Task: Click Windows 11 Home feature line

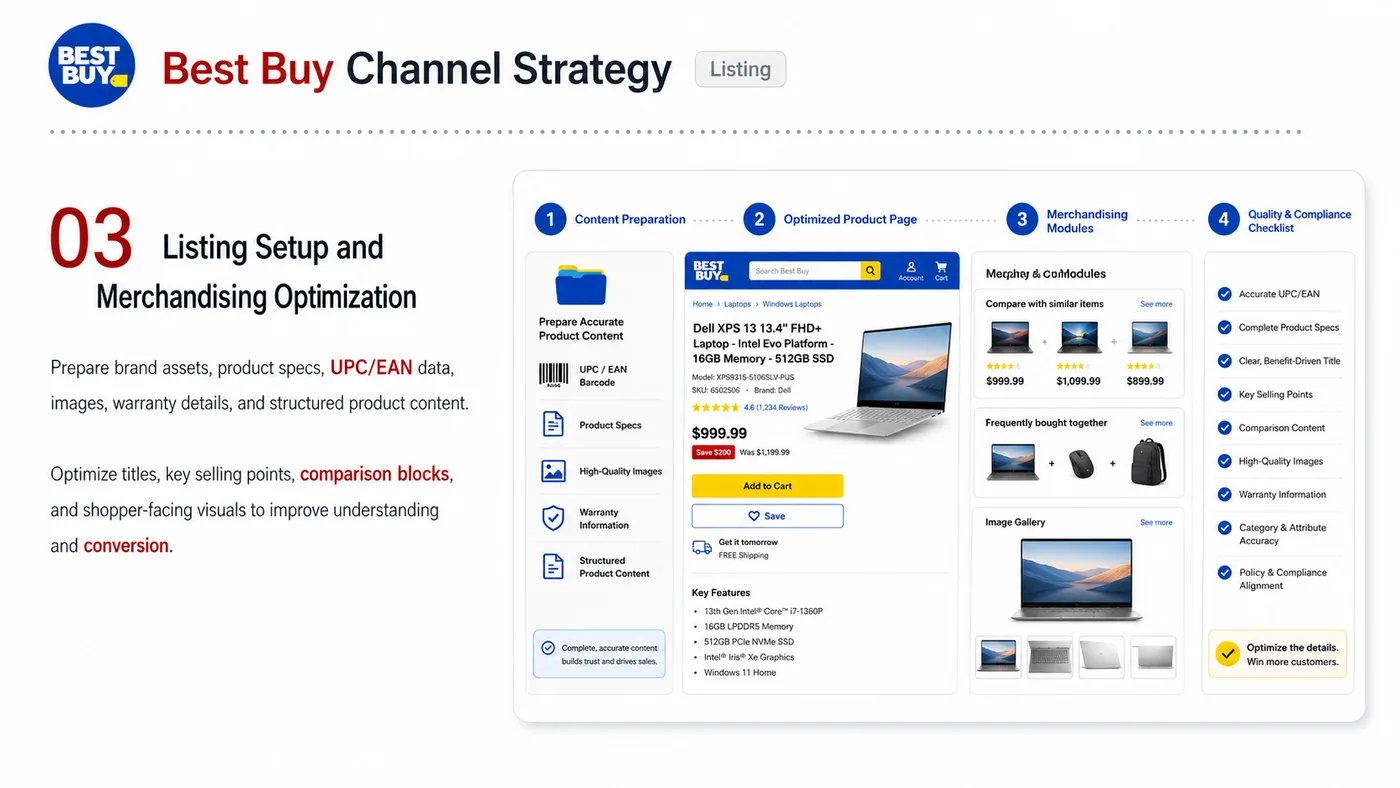Action: tap(740, 673)
